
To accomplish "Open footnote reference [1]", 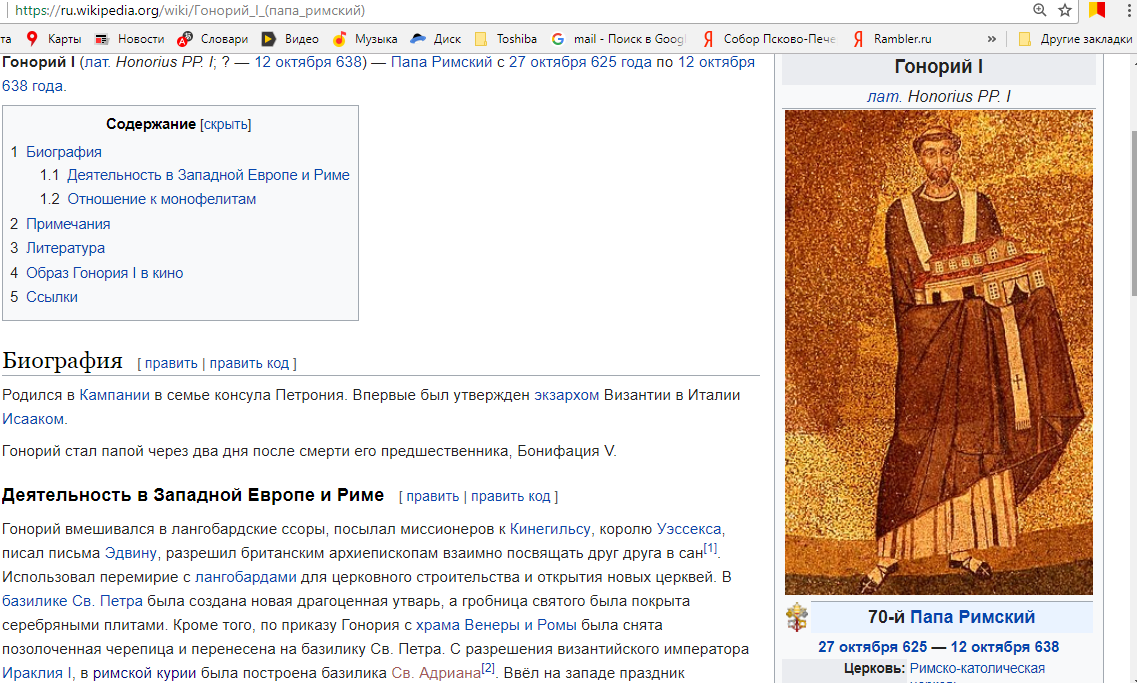I will point(710,548).
